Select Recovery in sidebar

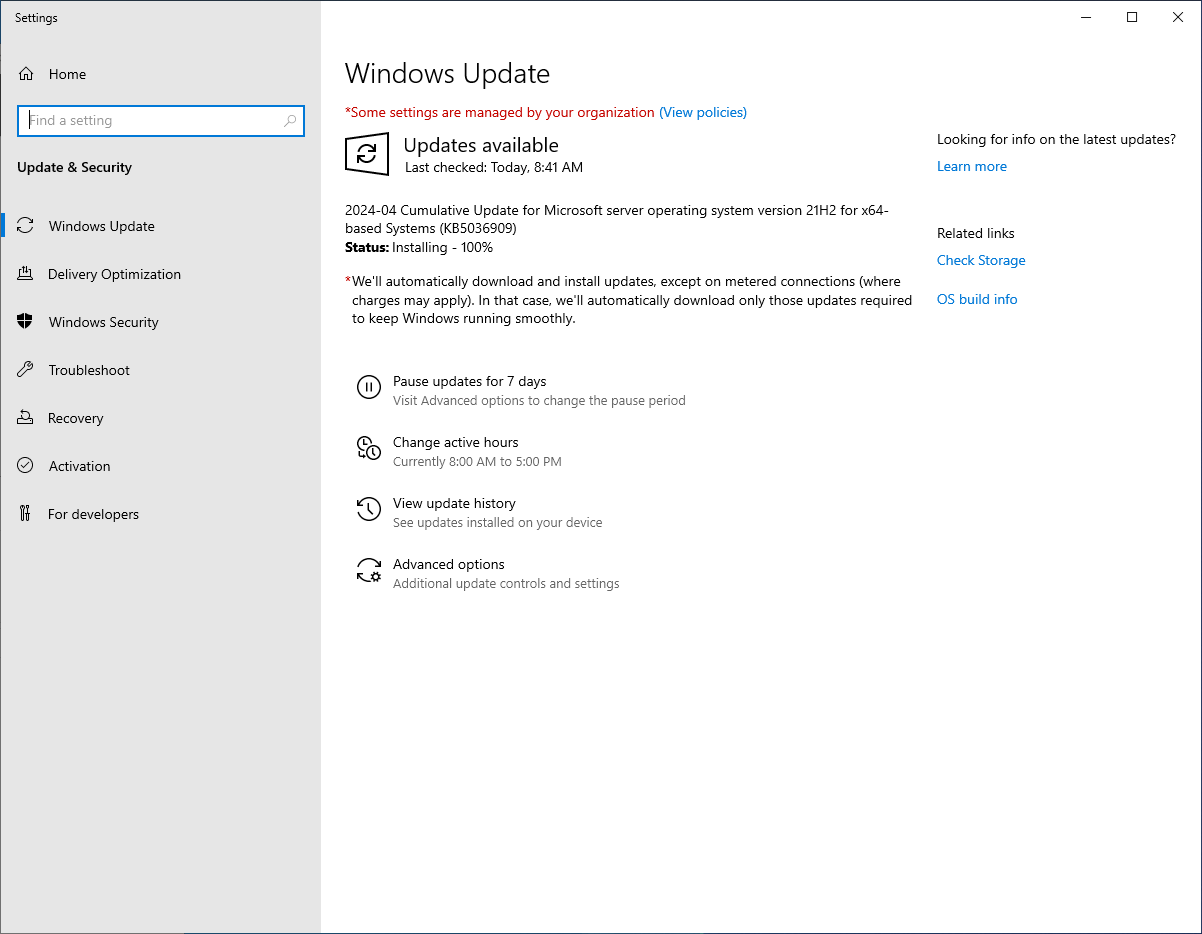pyautogui.click(x=161, y=418)
